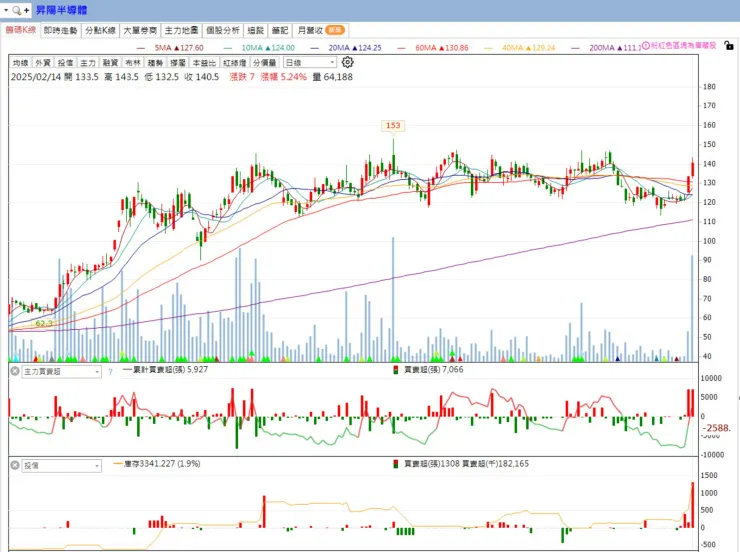Click the 5MA red legend line
Screen dimensions: 740x552
(x=140, y=48)
